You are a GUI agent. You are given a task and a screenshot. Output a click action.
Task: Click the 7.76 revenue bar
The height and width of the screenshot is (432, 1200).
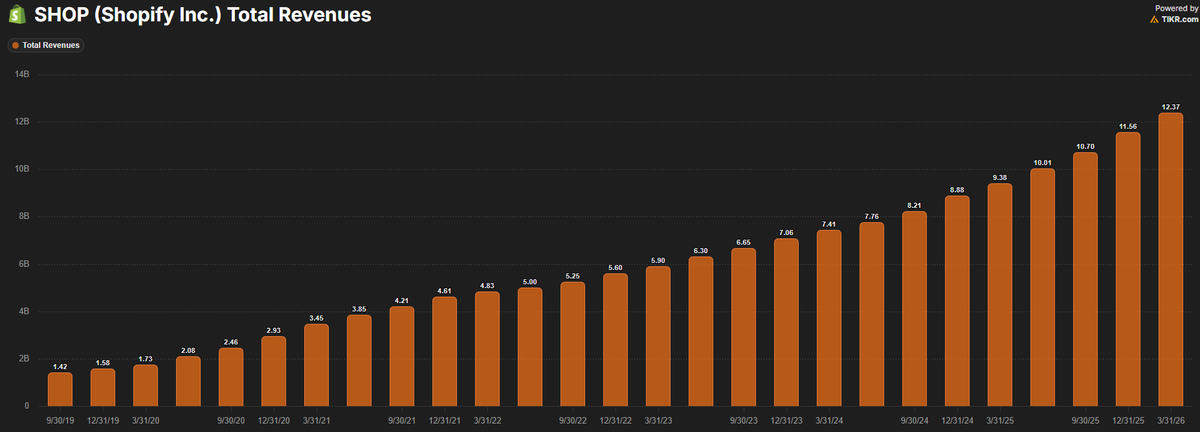pos(871,314)
